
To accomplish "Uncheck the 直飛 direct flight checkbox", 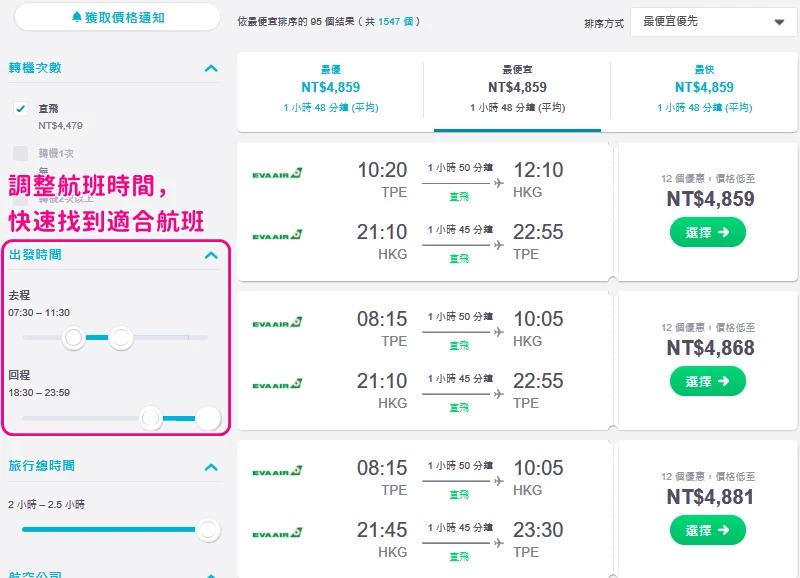I will [x=20, y=108].
